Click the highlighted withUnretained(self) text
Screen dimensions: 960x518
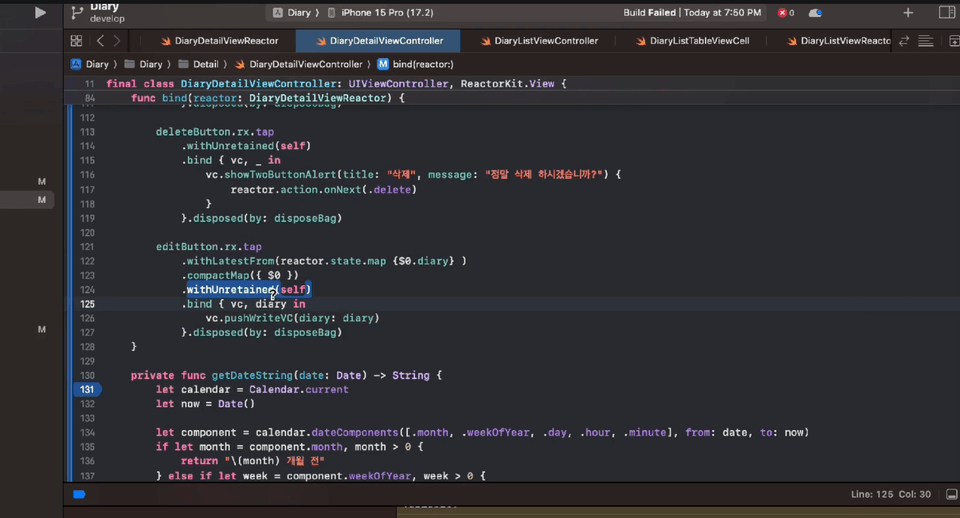[x=249, y=290]
